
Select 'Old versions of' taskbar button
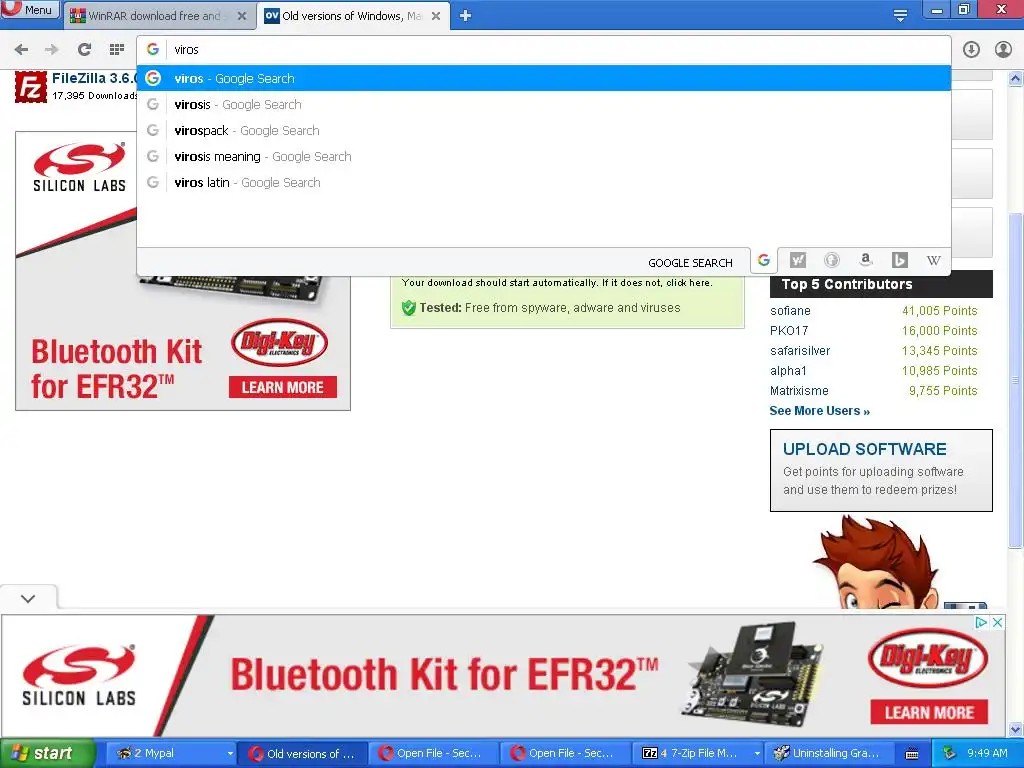pos(302,753)
